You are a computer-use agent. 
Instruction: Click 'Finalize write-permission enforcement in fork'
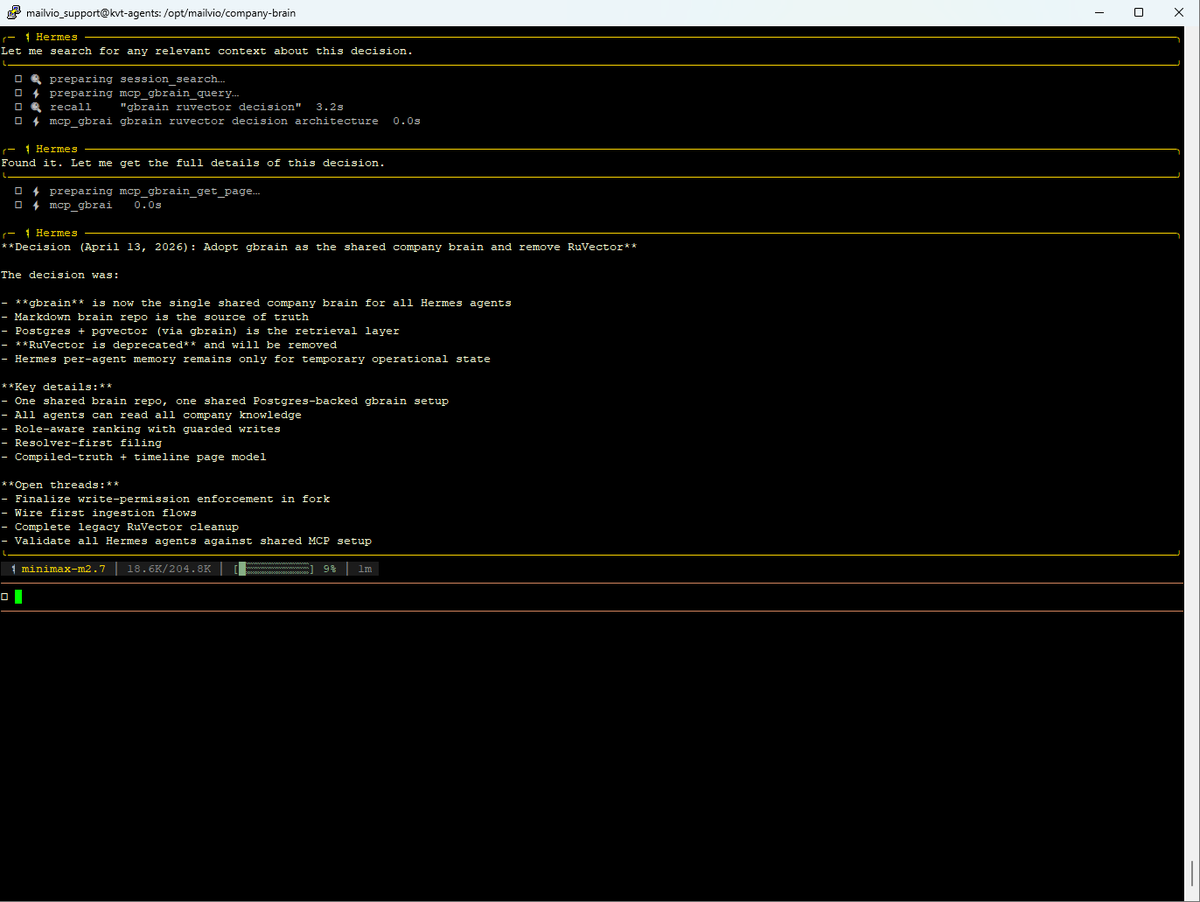(165, 499)
